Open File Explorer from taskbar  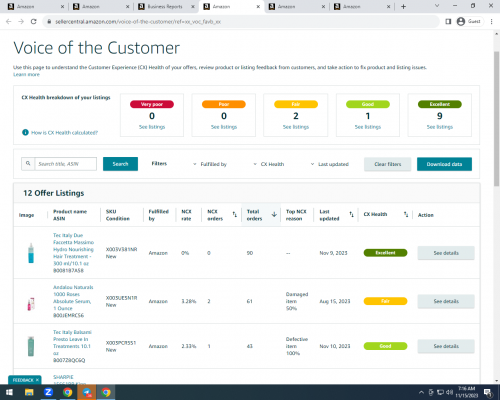[x=29, y=392]
